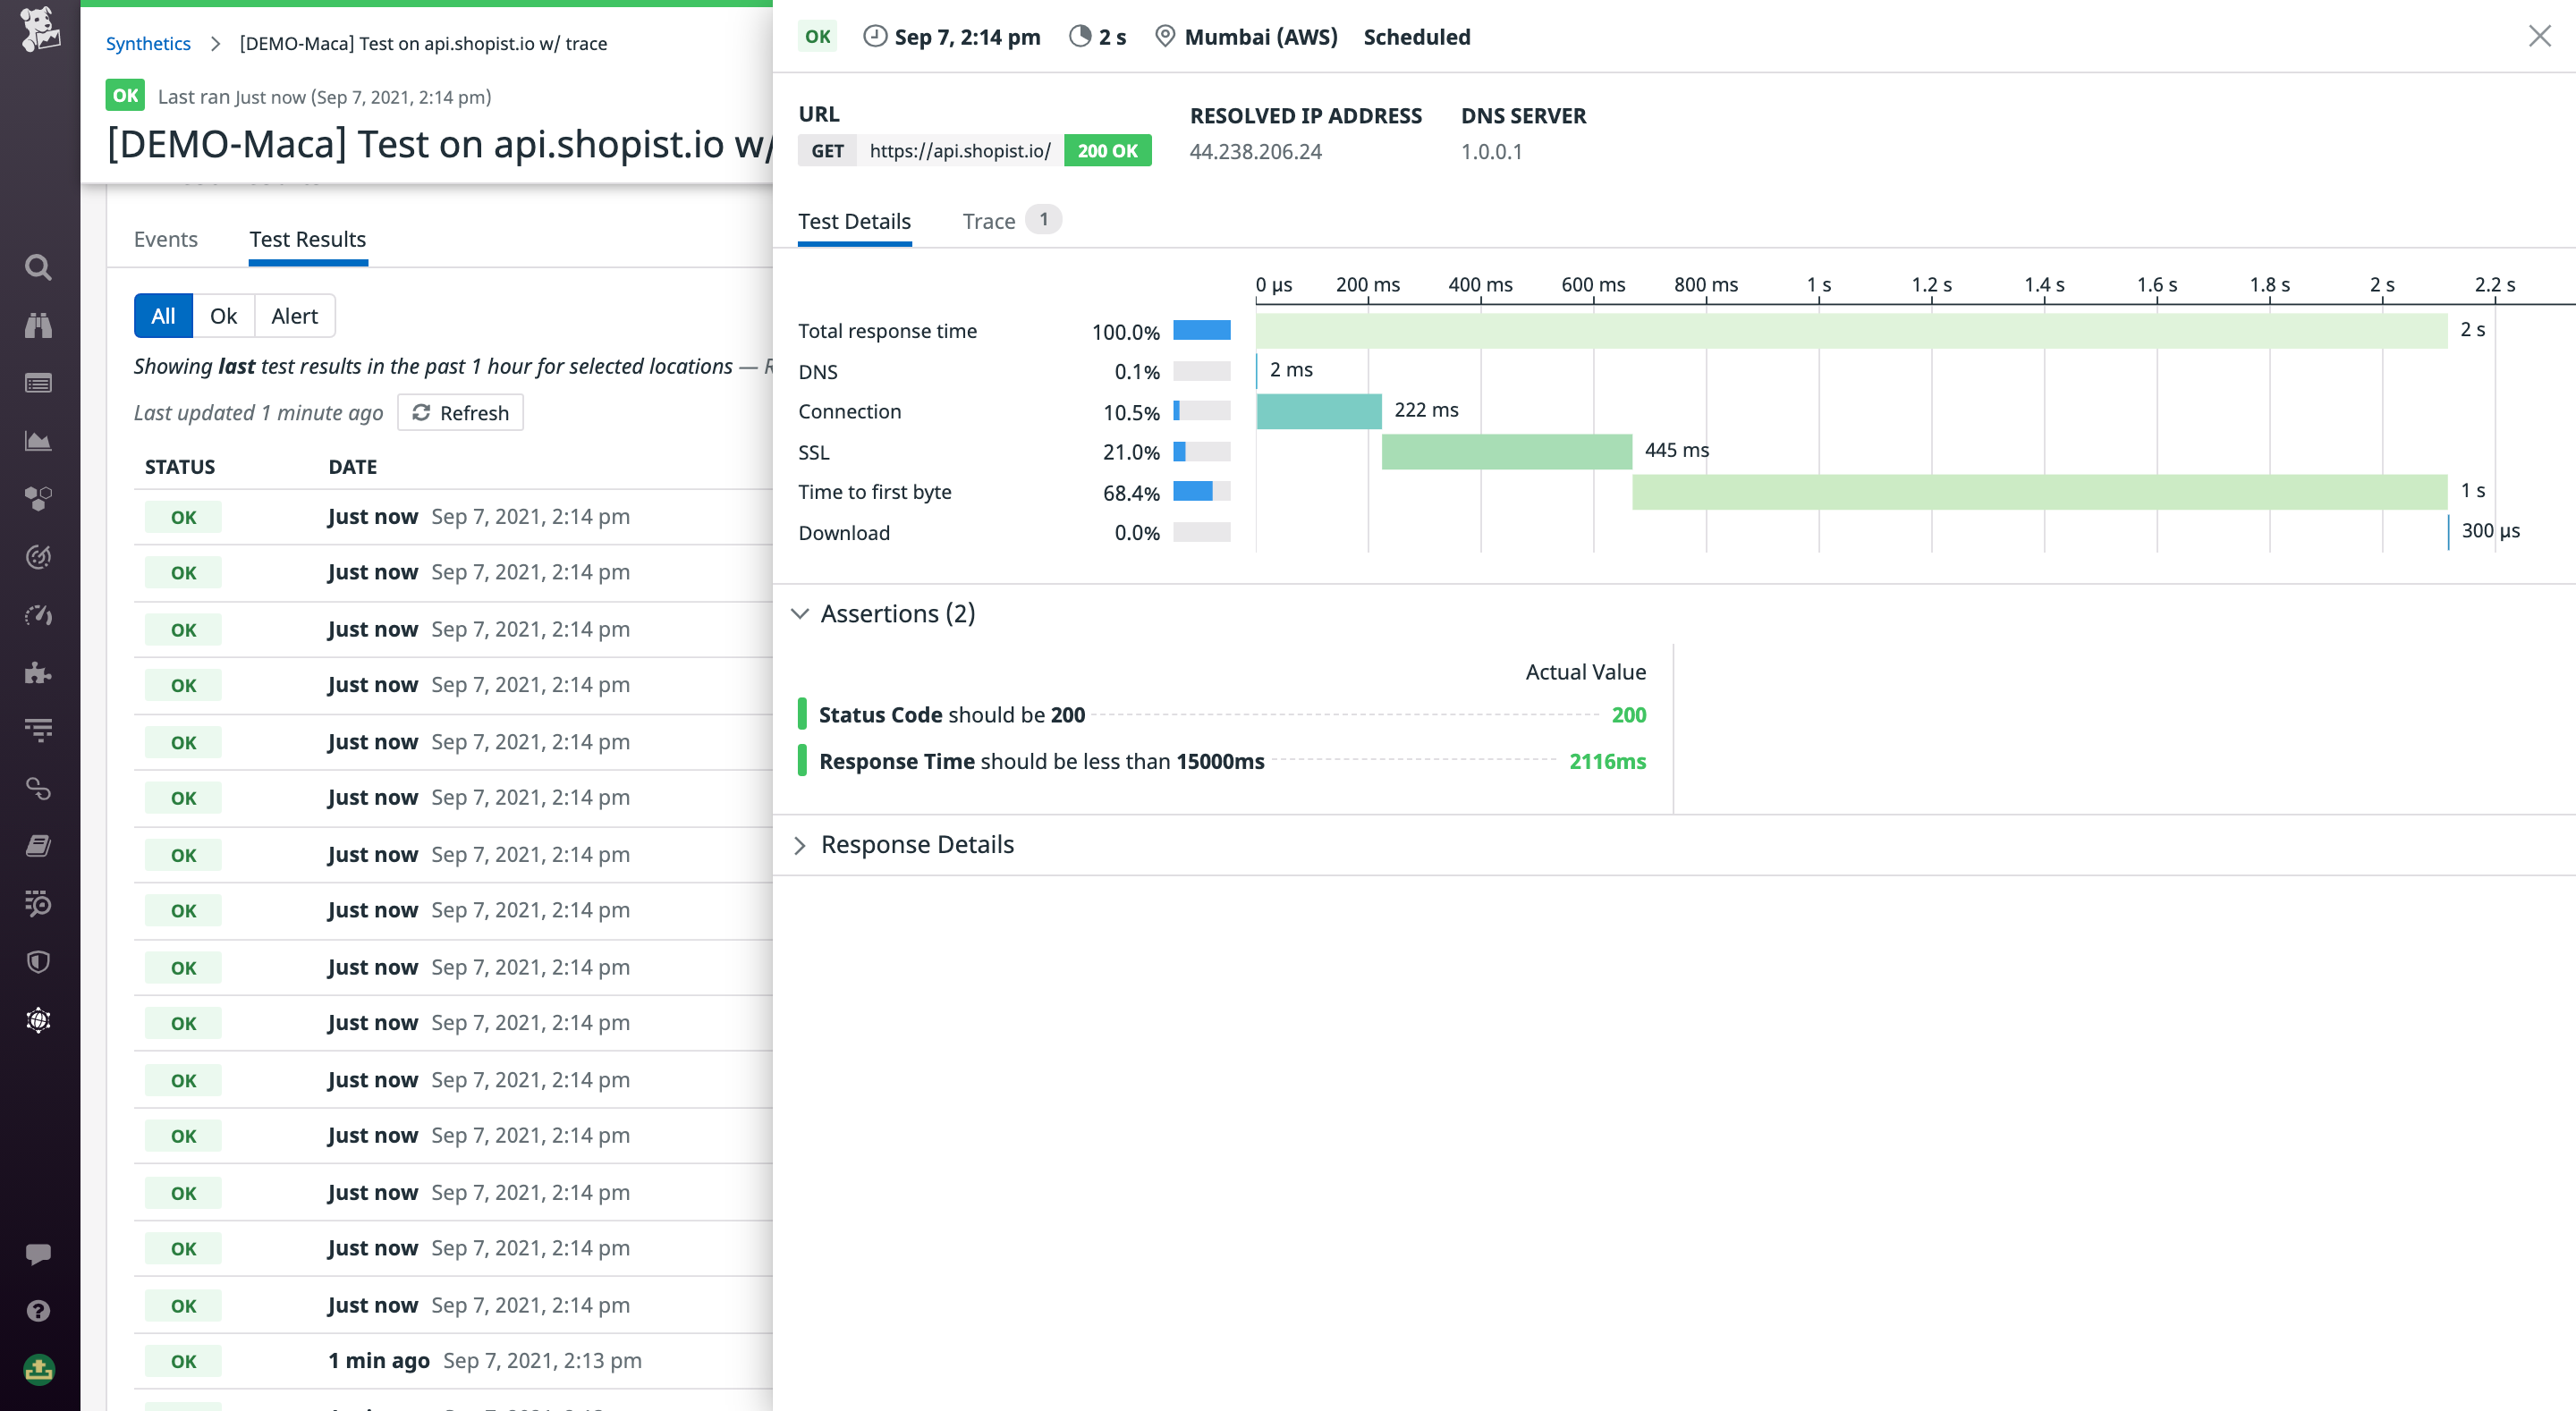Open the Synthetics breadcrumb link

(x=148, y=43)
